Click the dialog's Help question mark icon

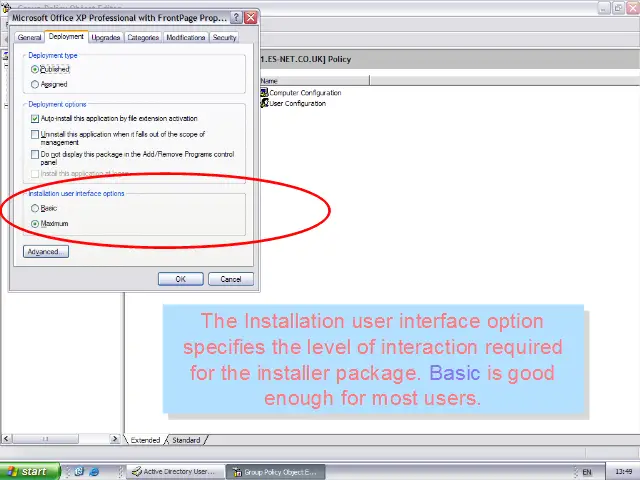click(236, 18)
